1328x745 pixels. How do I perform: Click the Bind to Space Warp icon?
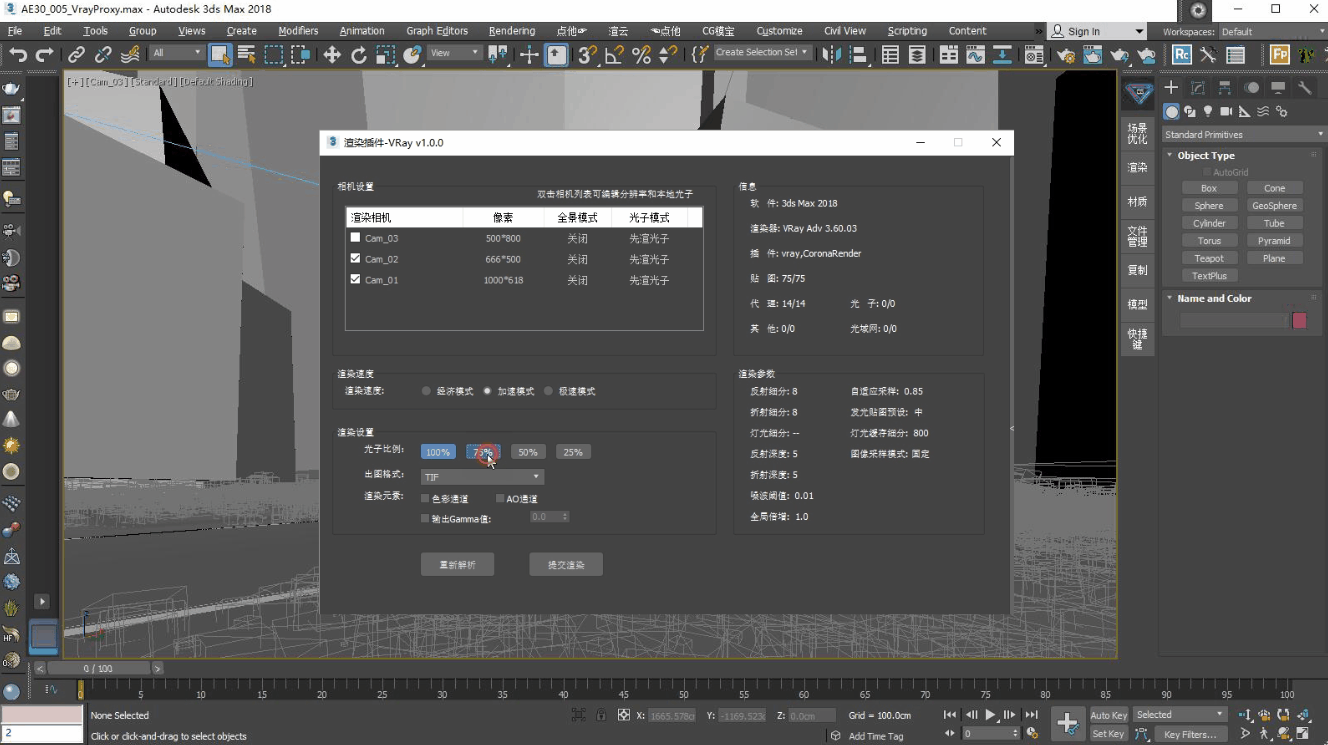click(x=129, y=55)
